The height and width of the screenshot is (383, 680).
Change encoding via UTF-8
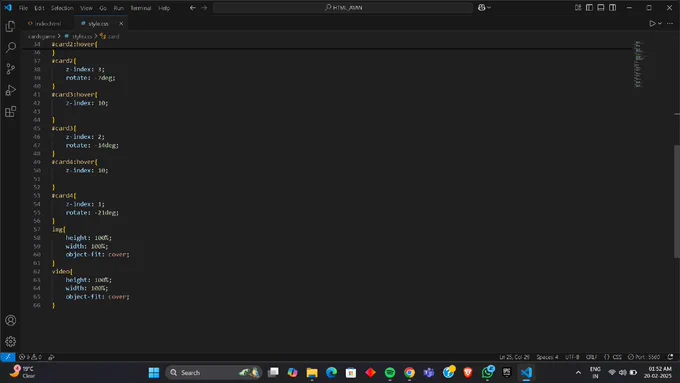[x=572, y=357]
